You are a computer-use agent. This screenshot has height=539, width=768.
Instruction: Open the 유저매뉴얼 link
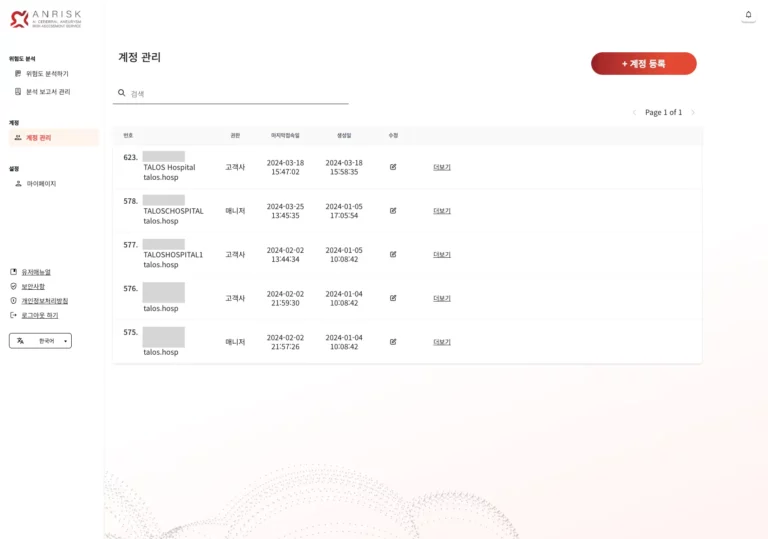tap(36, 272)
